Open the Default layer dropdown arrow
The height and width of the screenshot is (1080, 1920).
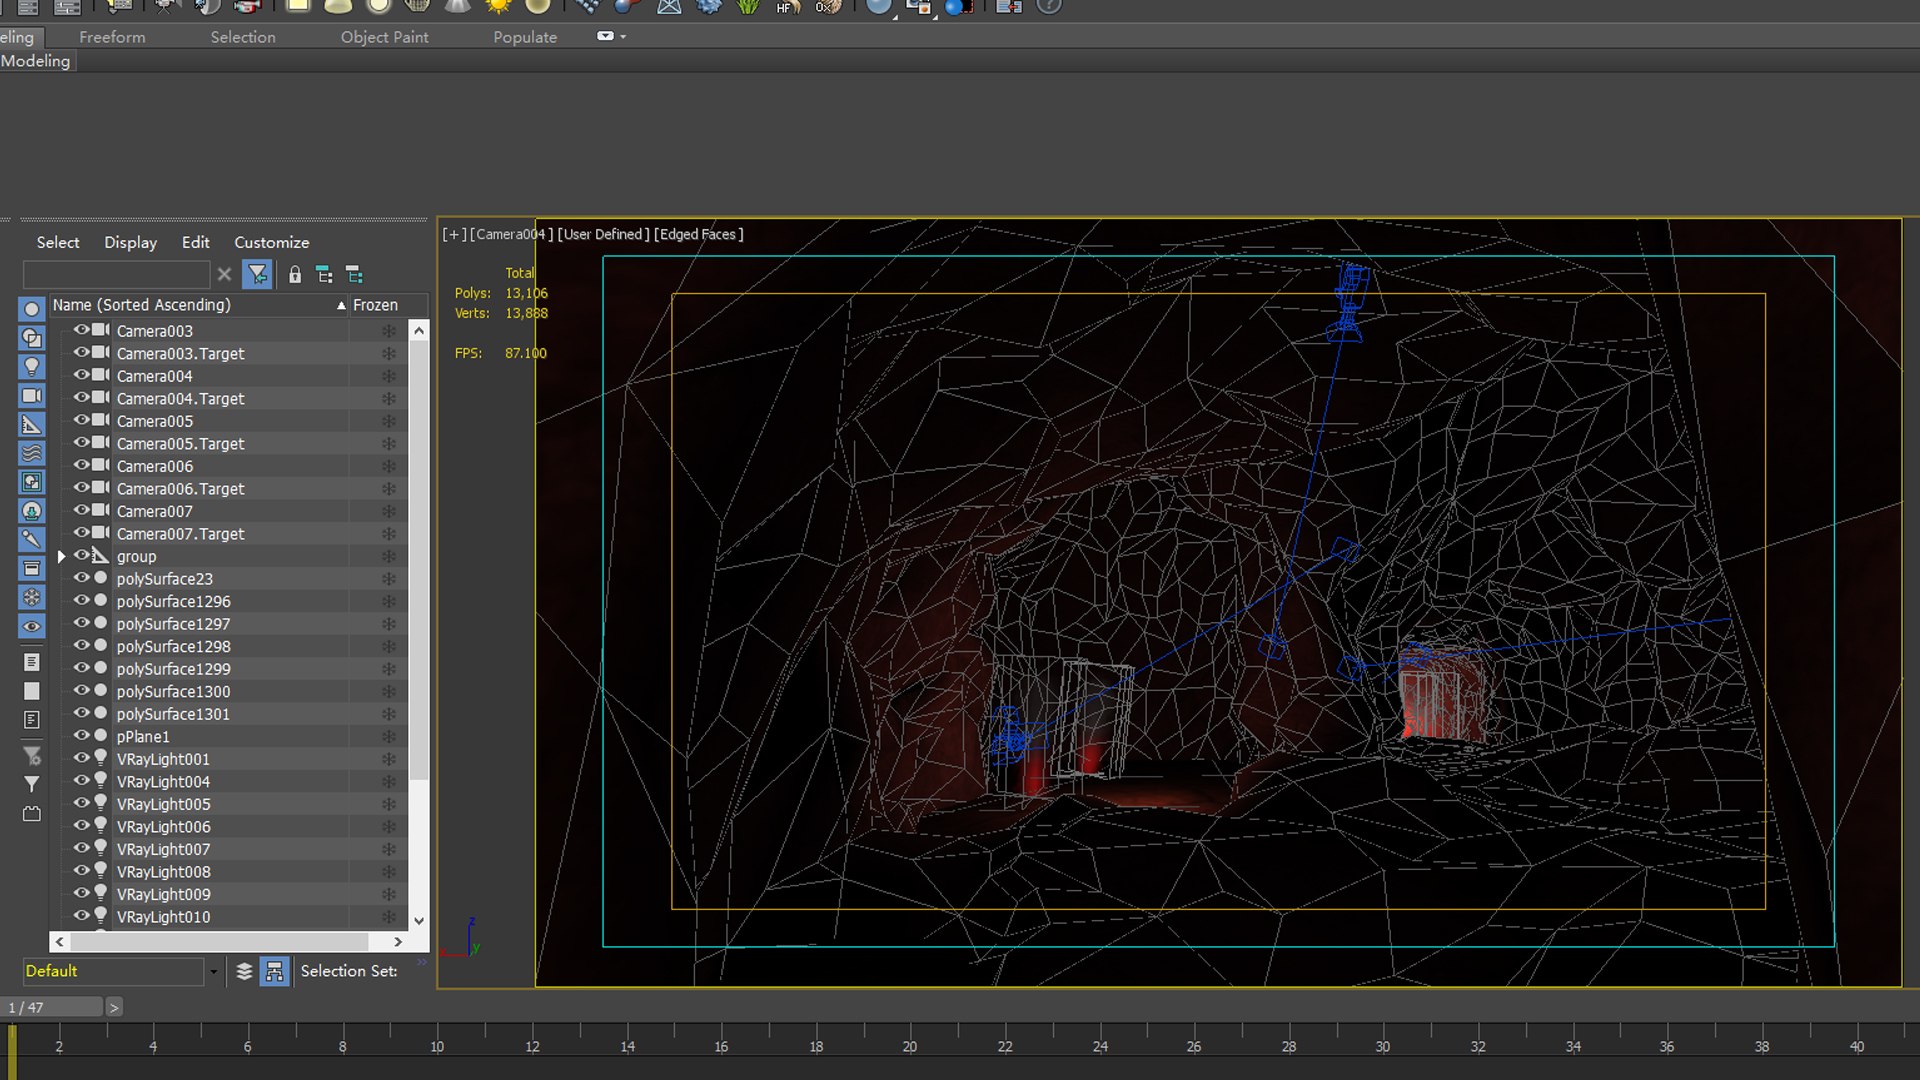point(213,971)
